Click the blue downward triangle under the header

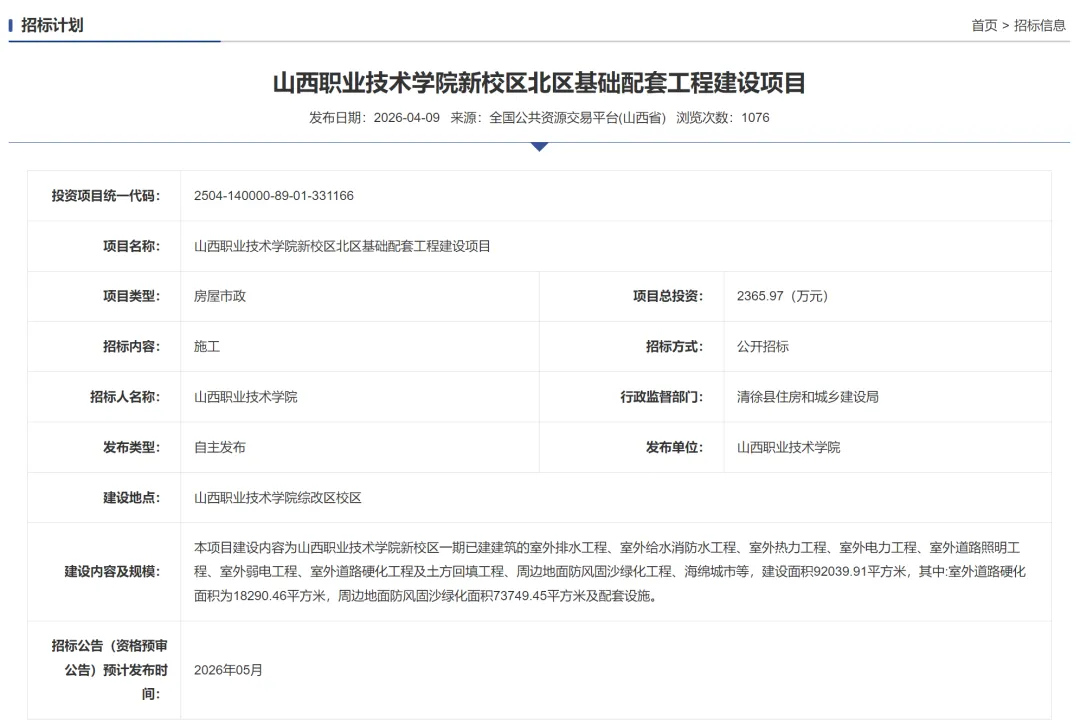pos(539,147)
